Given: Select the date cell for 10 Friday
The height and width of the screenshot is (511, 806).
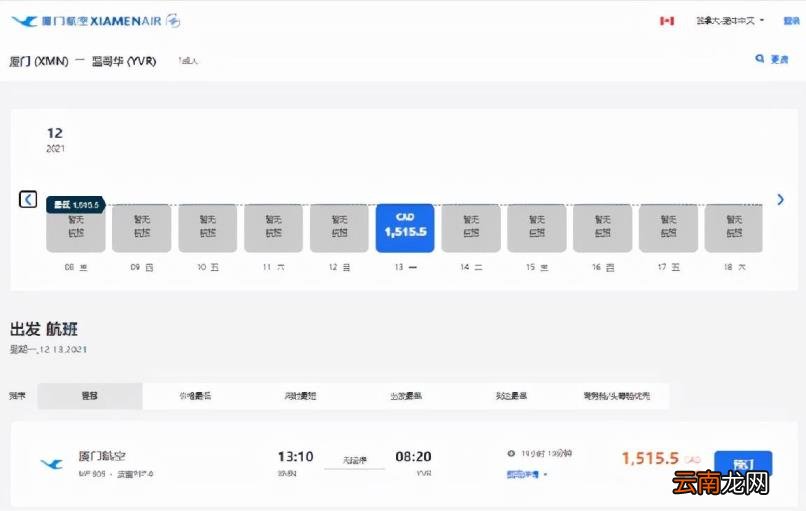Looking at the screenshot, I should click(208, 229).
